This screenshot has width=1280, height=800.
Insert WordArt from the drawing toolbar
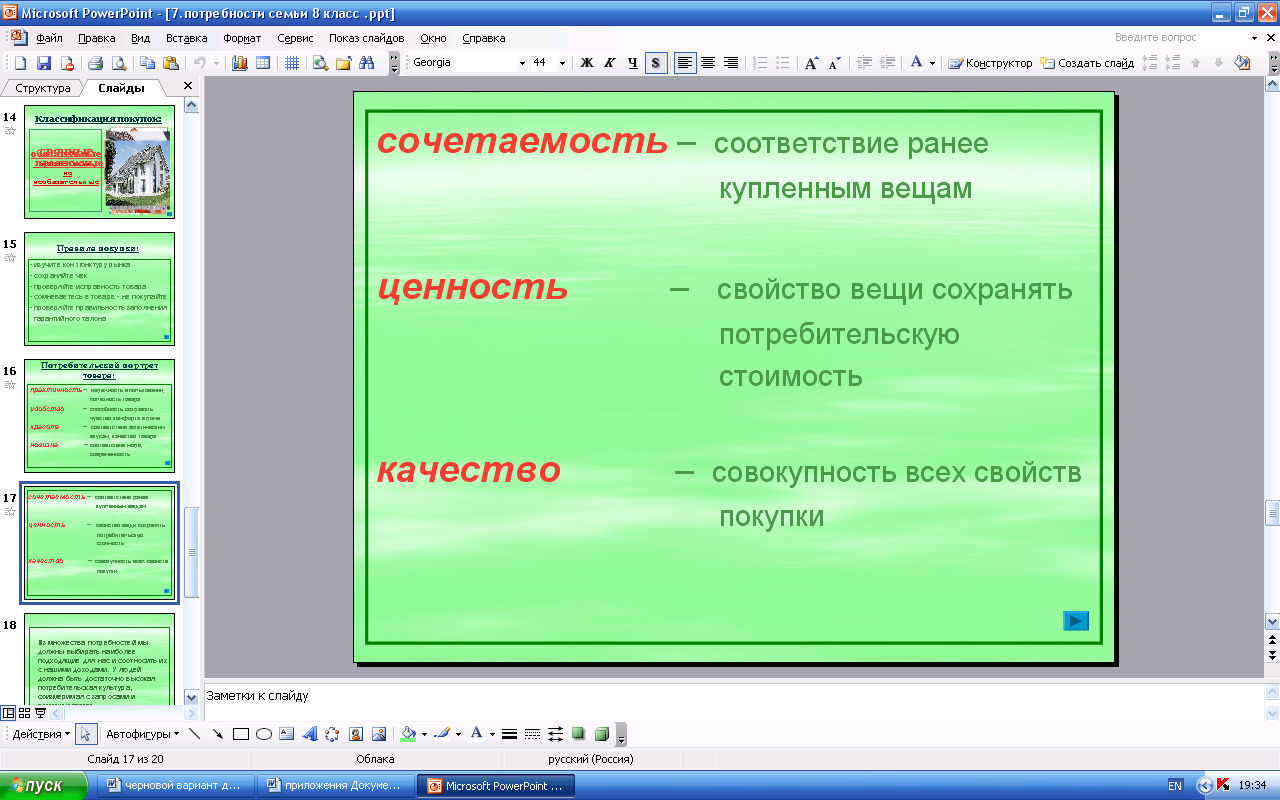pos(309,734)
